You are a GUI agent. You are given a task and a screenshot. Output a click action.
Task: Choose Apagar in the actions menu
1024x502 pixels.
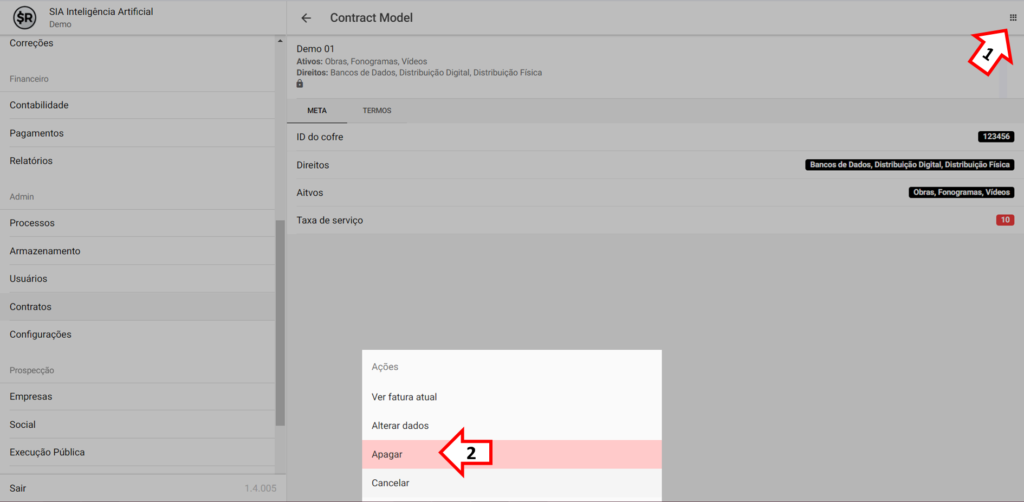(386, 454)
